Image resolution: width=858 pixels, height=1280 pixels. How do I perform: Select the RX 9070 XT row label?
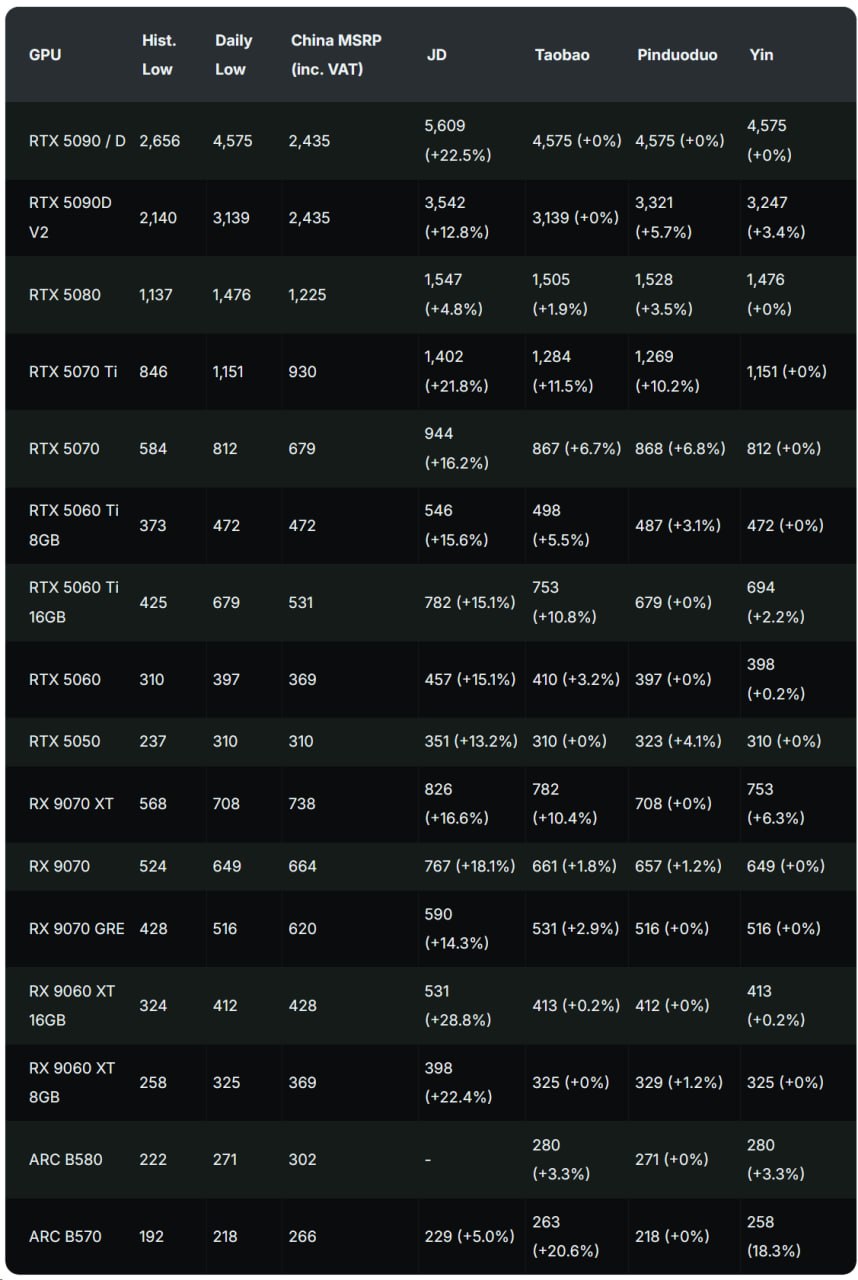[72, 803]
